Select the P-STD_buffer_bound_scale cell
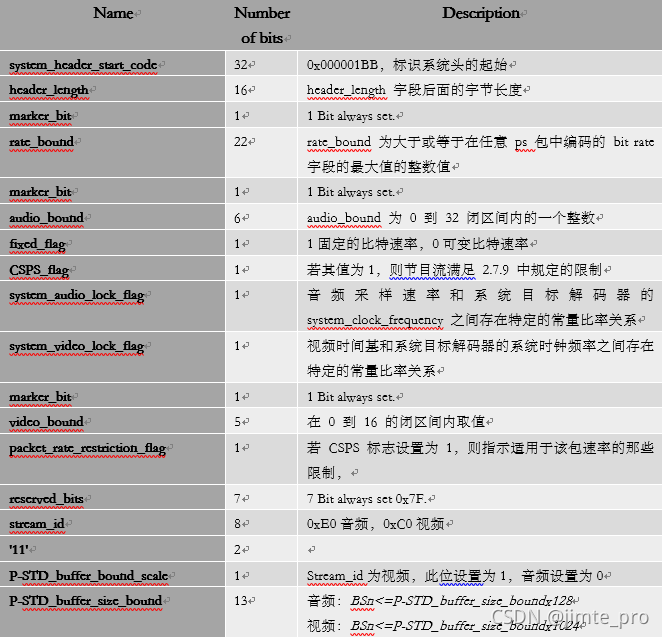The width and height of the screenshot is (664, 638). (112, 575)
